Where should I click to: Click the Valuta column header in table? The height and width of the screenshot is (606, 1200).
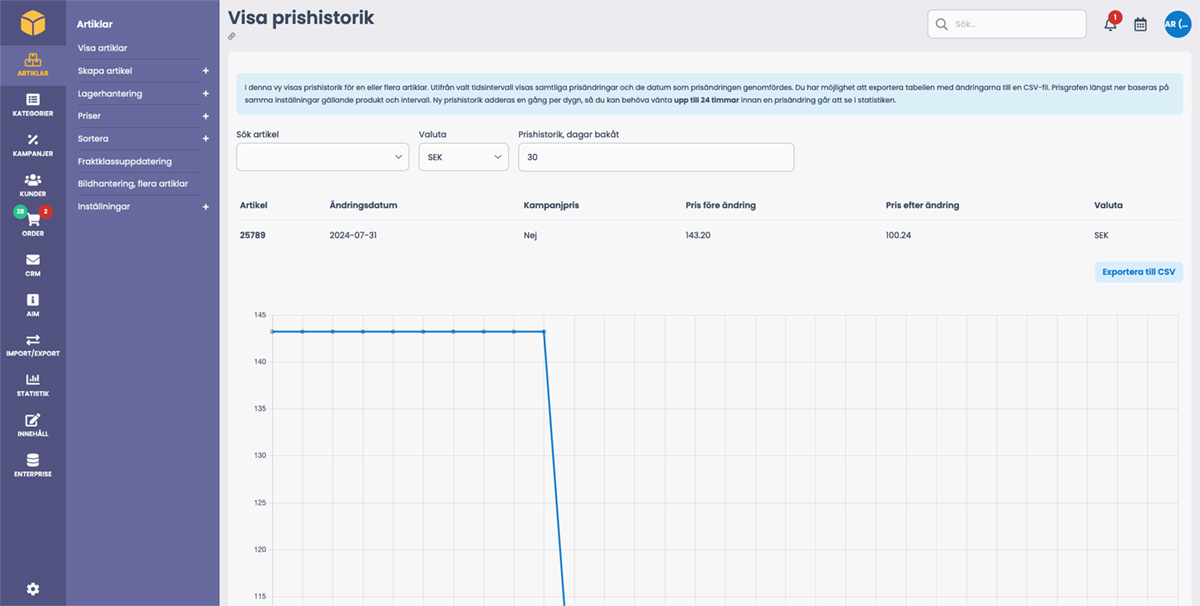click(x=1109, y=206)
